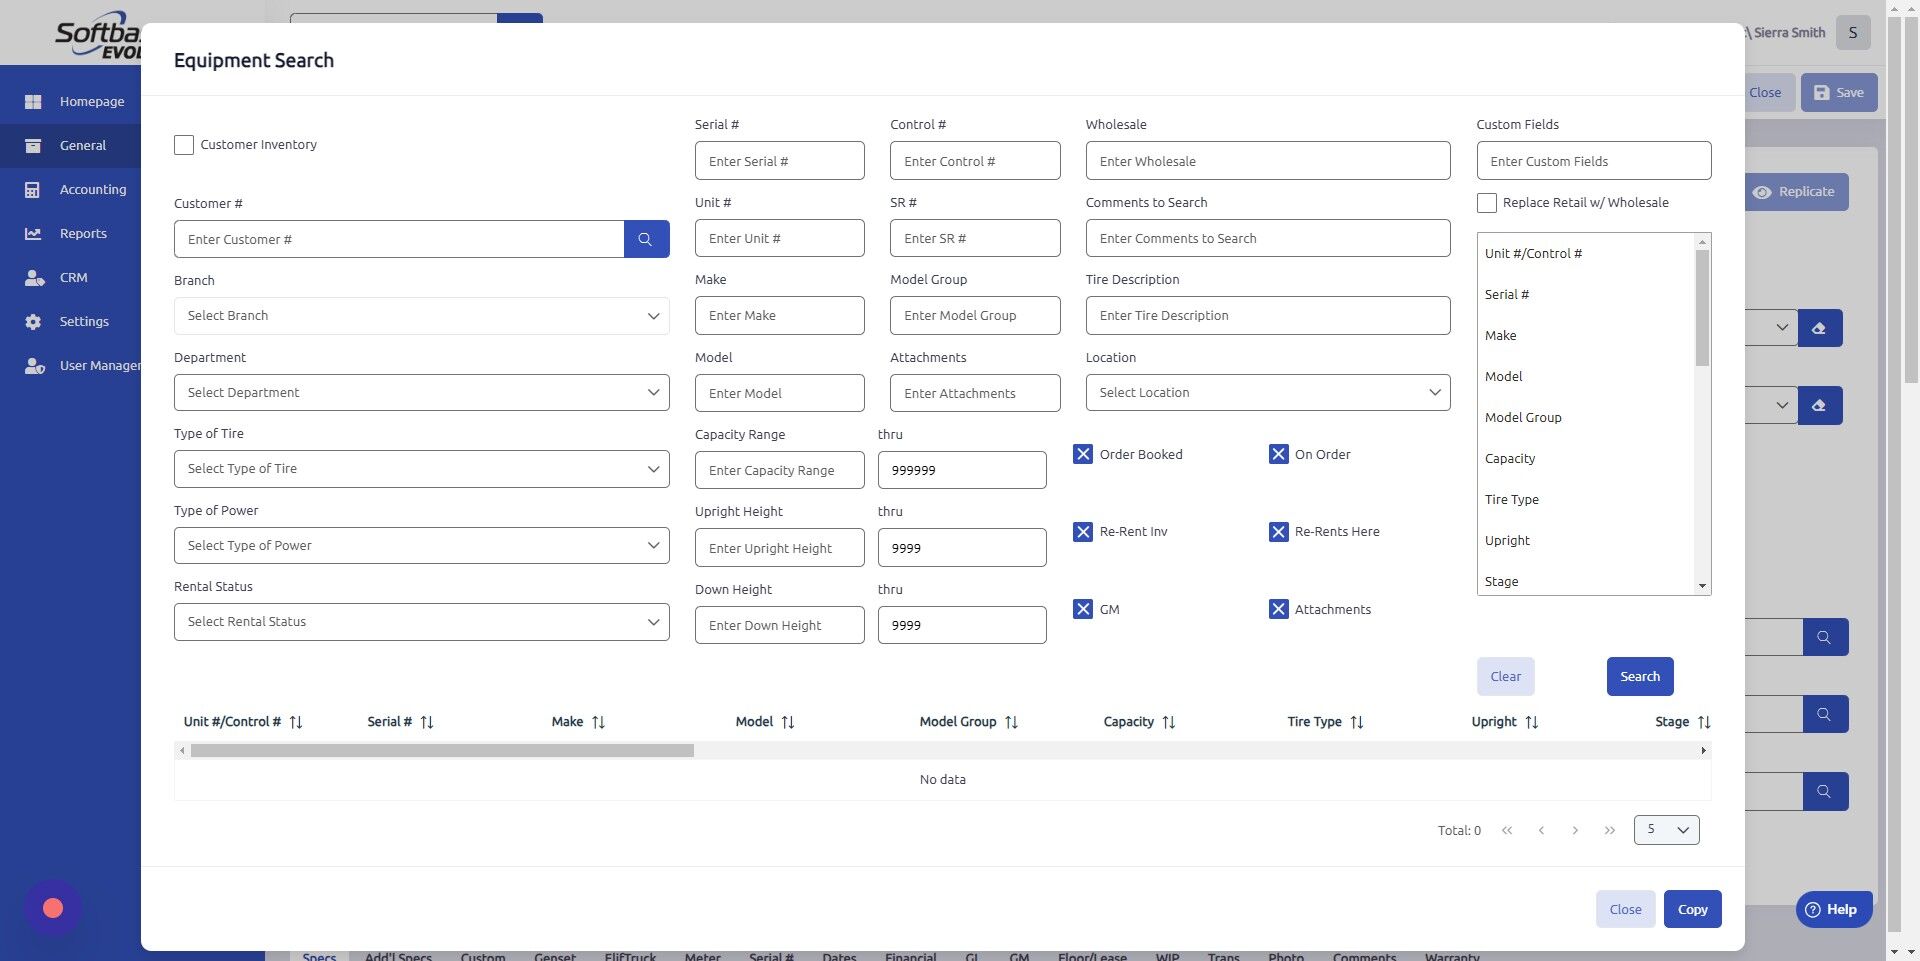Open the Warranty tab
The width and height of the screenshot is (1920, 961).
click(1452, 956)
